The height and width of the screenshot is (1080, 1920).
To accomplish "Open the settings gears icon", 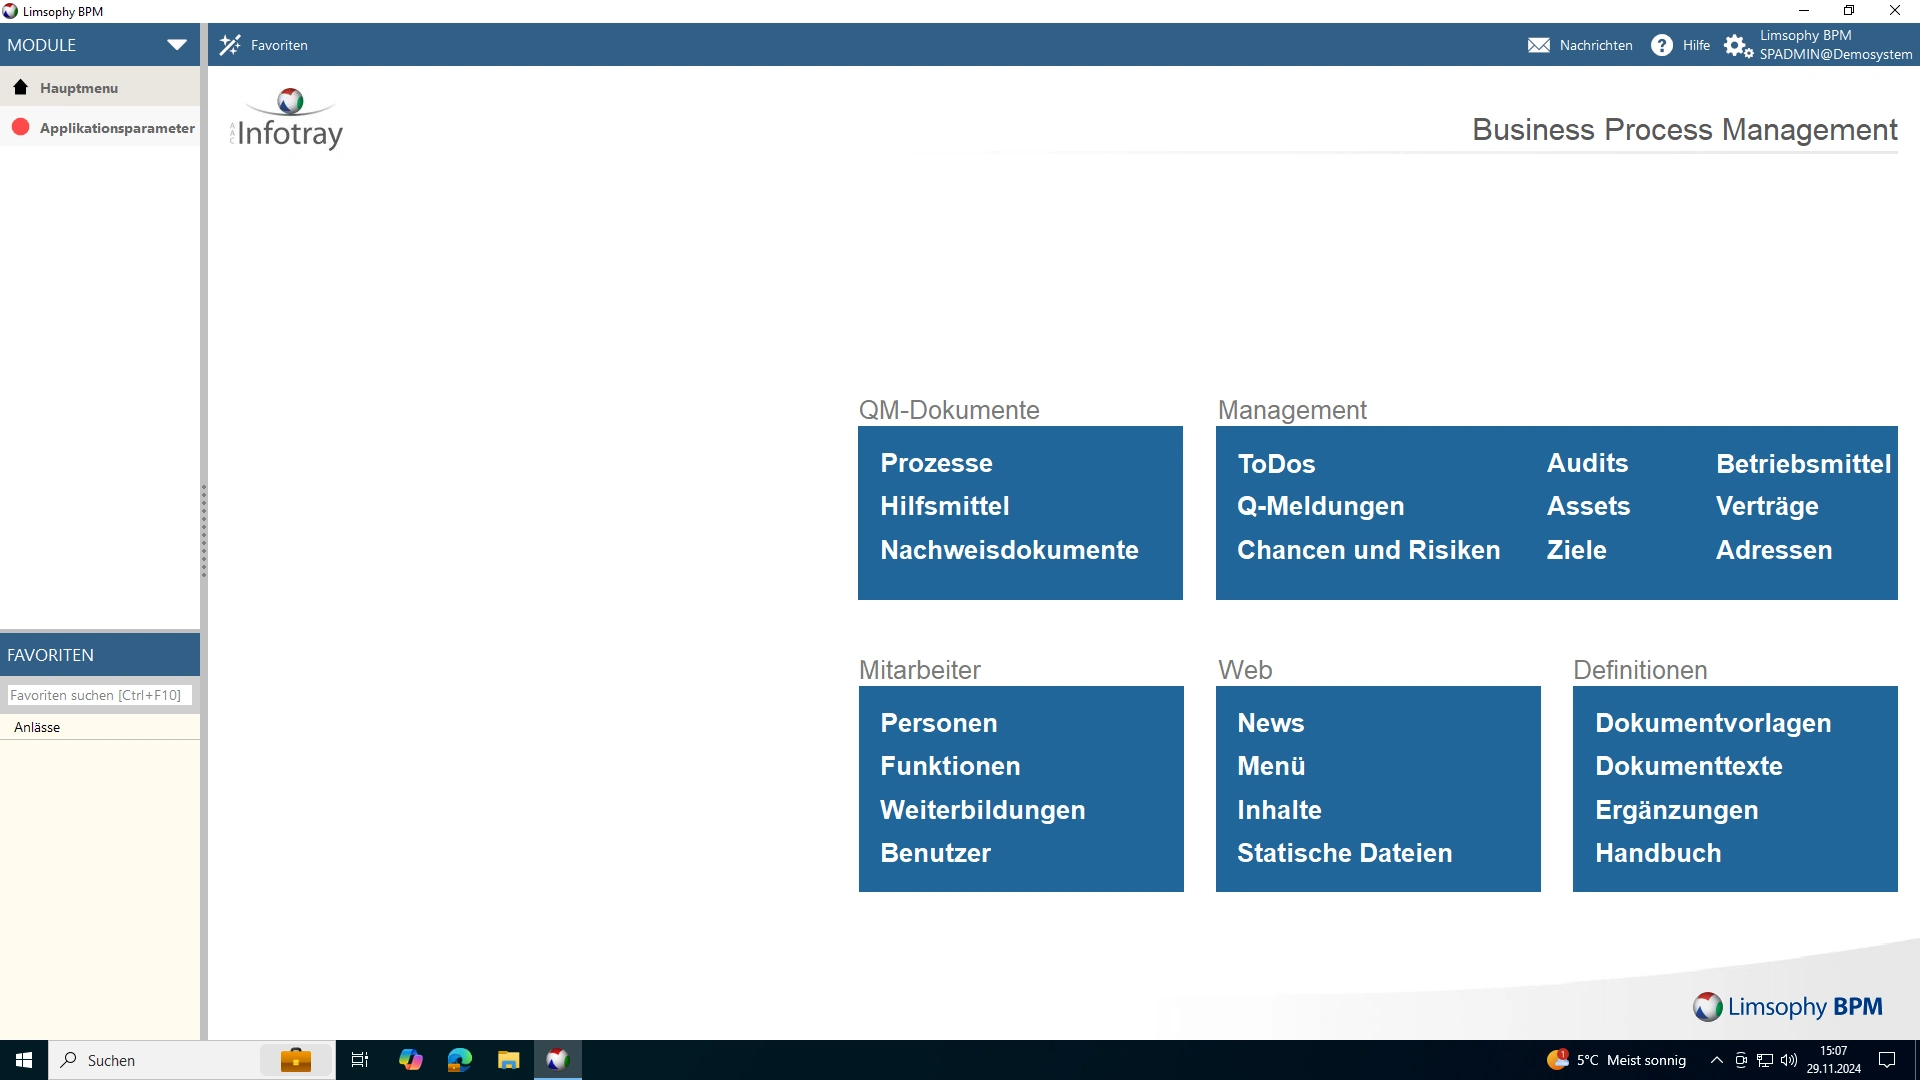I will point(1739,45).
